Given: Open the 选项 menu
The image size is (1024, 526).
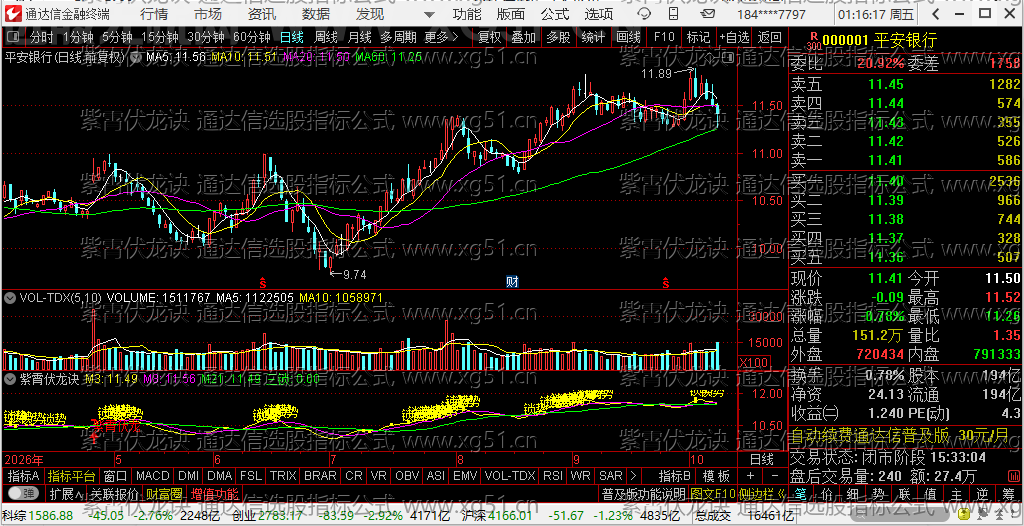Looking at the screenshot, I should tap(599, 14).
